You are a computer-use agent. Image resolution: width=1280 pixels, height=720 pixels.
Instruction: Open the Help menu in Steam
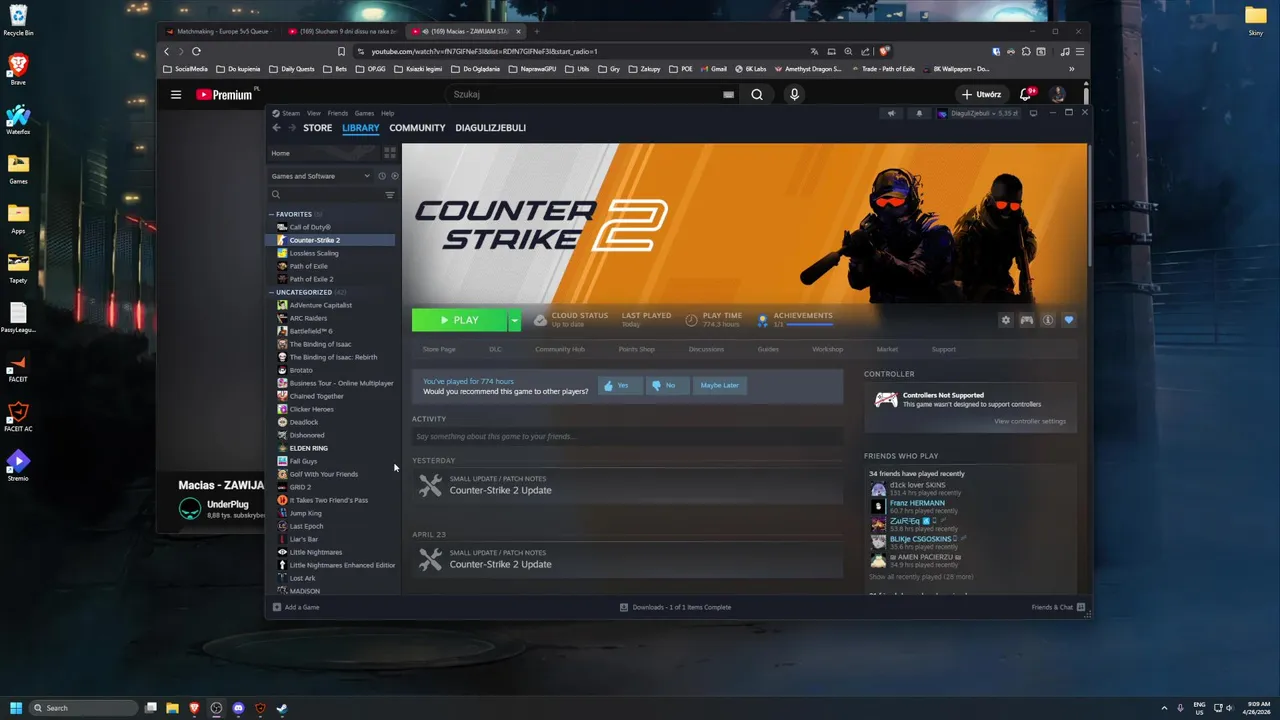click(x=387, y=113)
